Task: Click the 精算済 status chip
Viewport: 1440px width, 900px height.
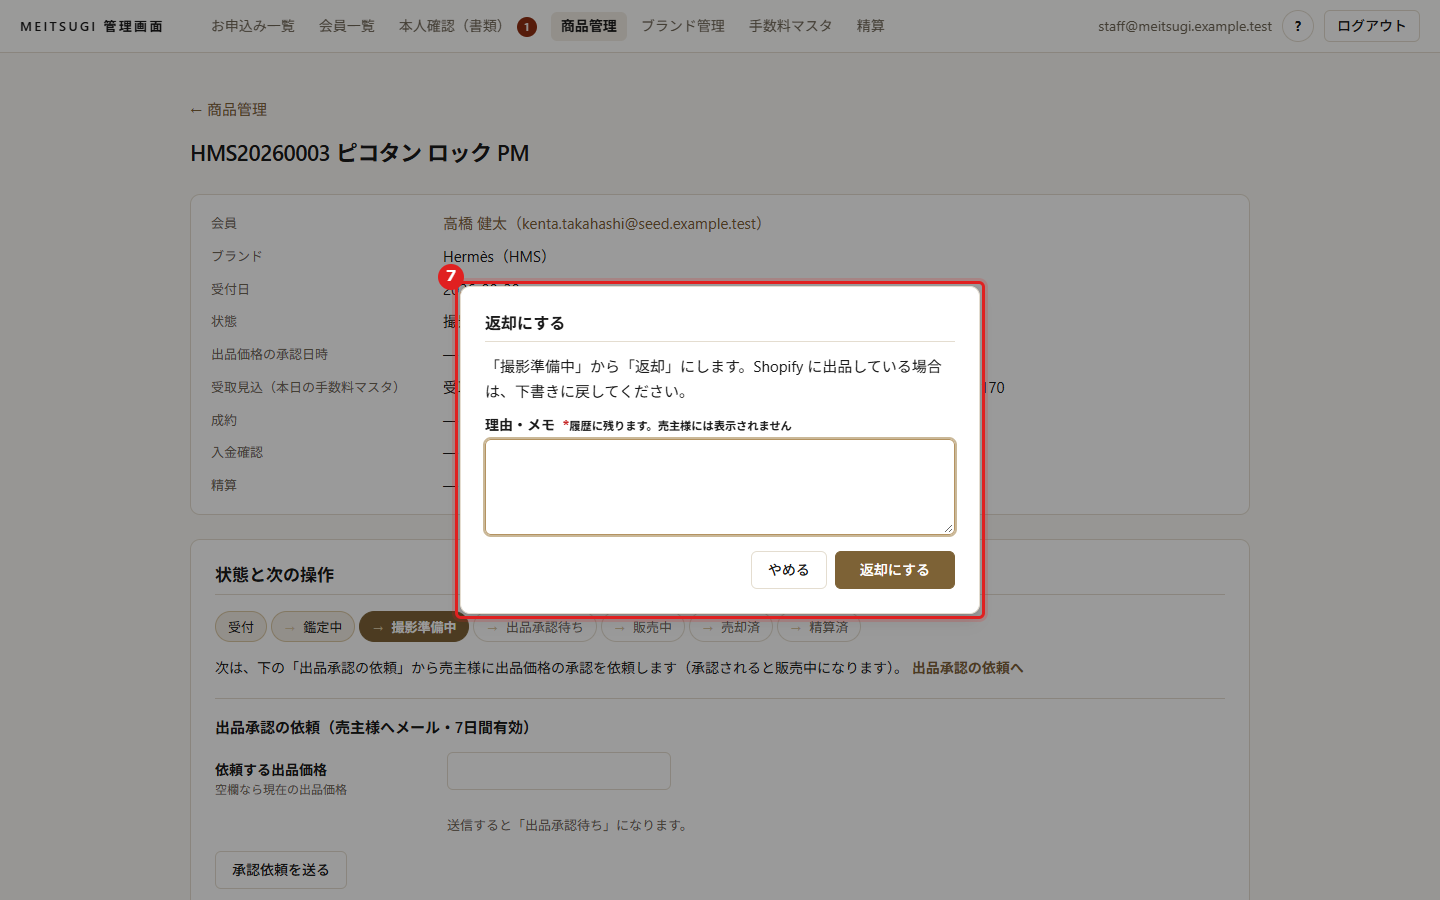Action: pyautogui.click(x=819, y=627)
